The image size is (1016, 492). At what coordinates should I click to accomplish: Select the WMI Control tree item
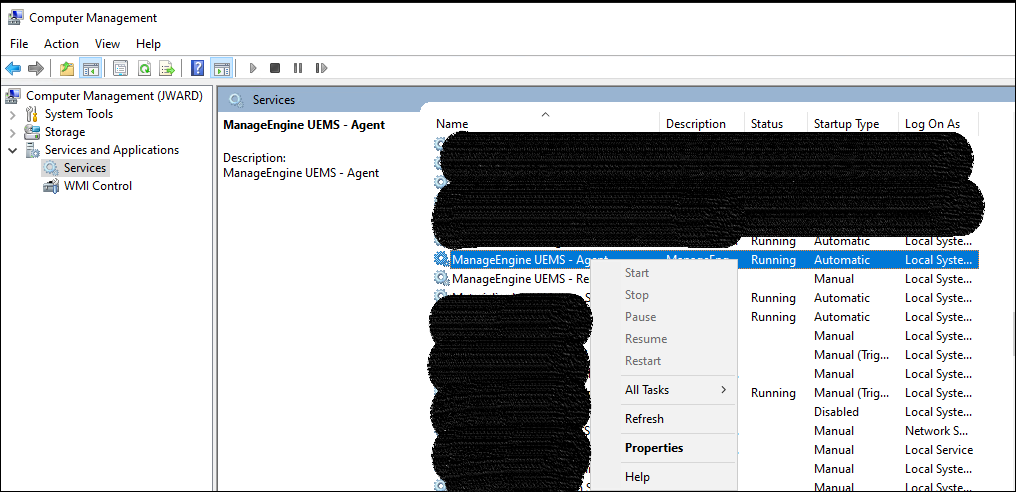point(98,186)
